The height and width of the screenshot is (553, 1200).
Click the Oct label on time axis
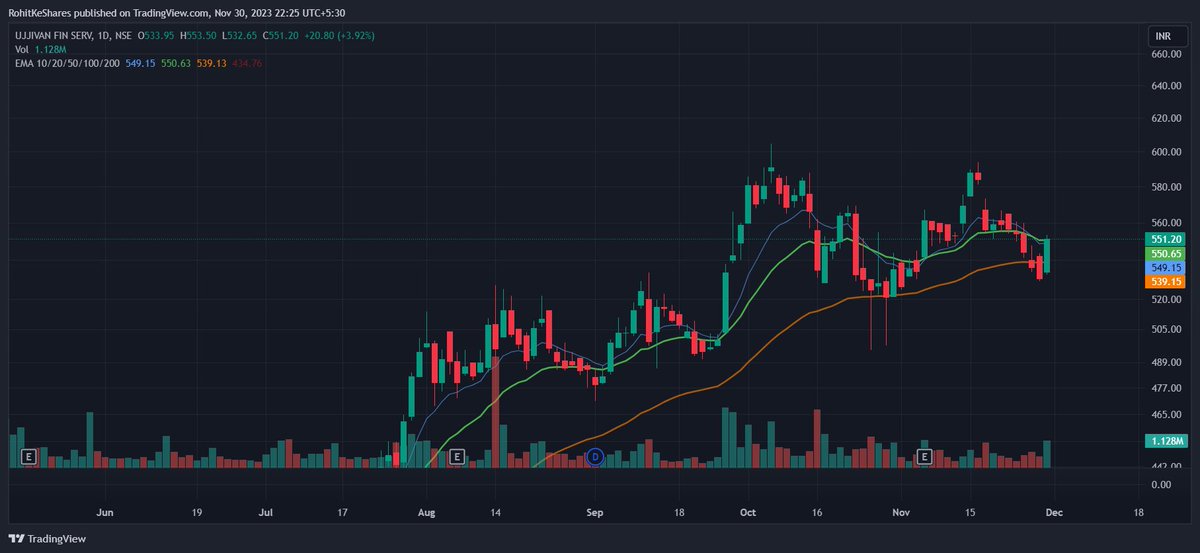748,510
